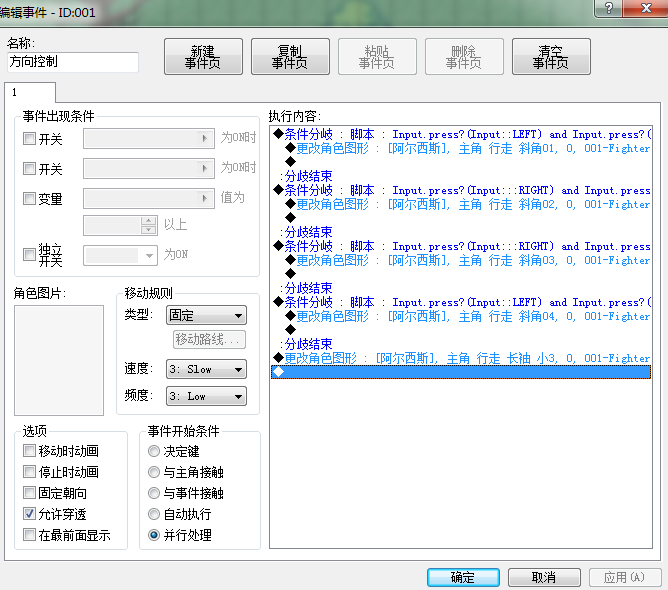Click the 确定 confirm button
This screenshot has height=590, width=668.
pyautogui.click(x=464, y=577)
